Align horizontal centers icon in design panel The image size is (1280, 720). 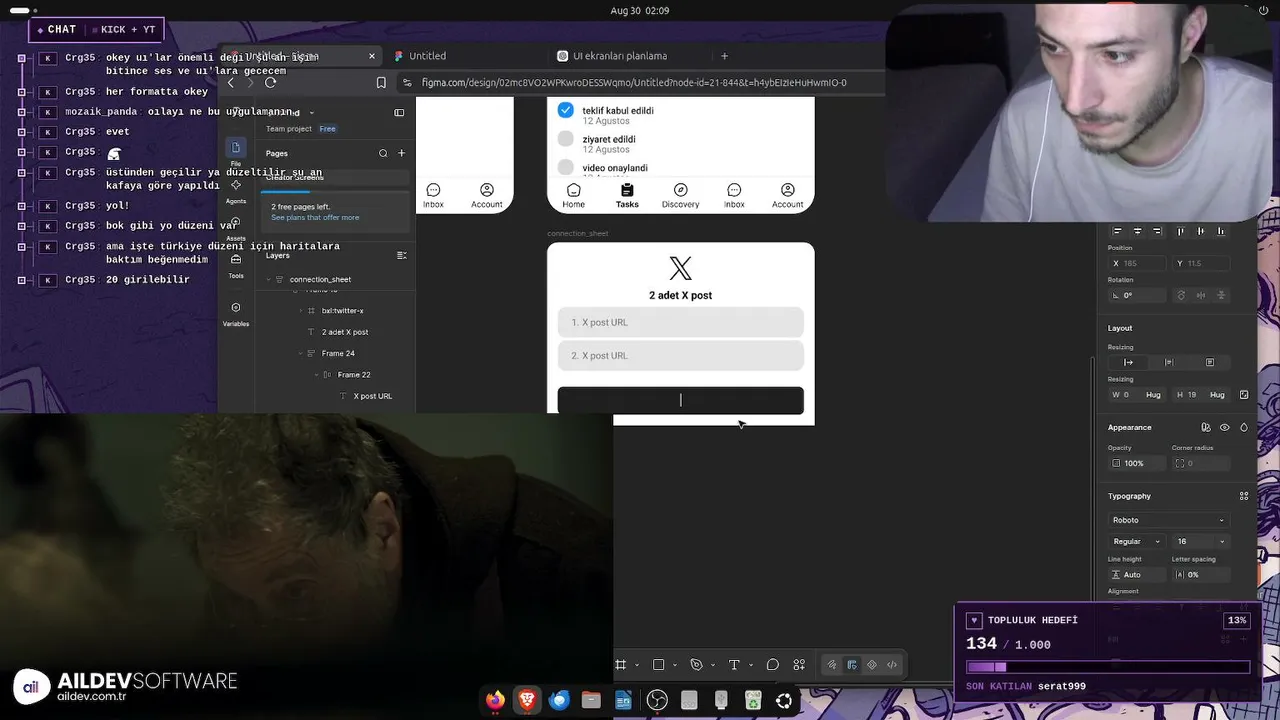tap(1138, 231)
